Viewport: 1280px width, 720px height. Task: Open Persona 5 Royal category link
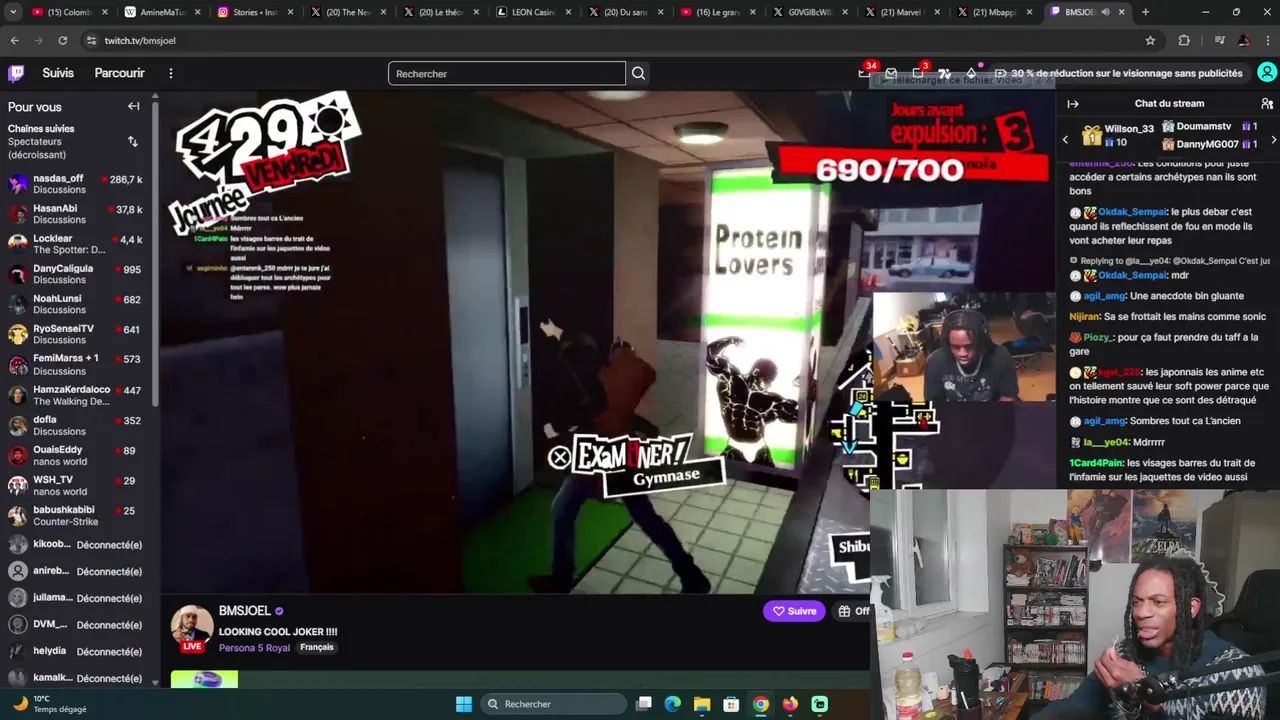254,648
